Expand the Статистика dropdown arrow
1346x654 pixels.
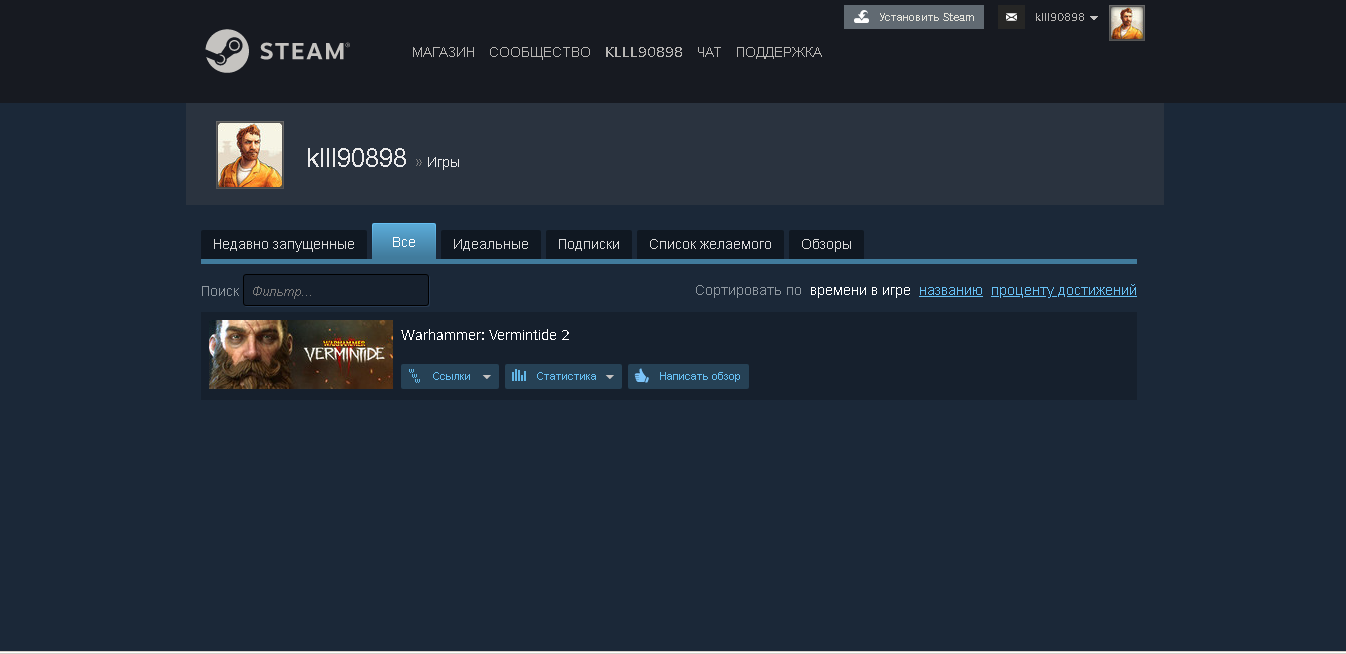[610, 377]
